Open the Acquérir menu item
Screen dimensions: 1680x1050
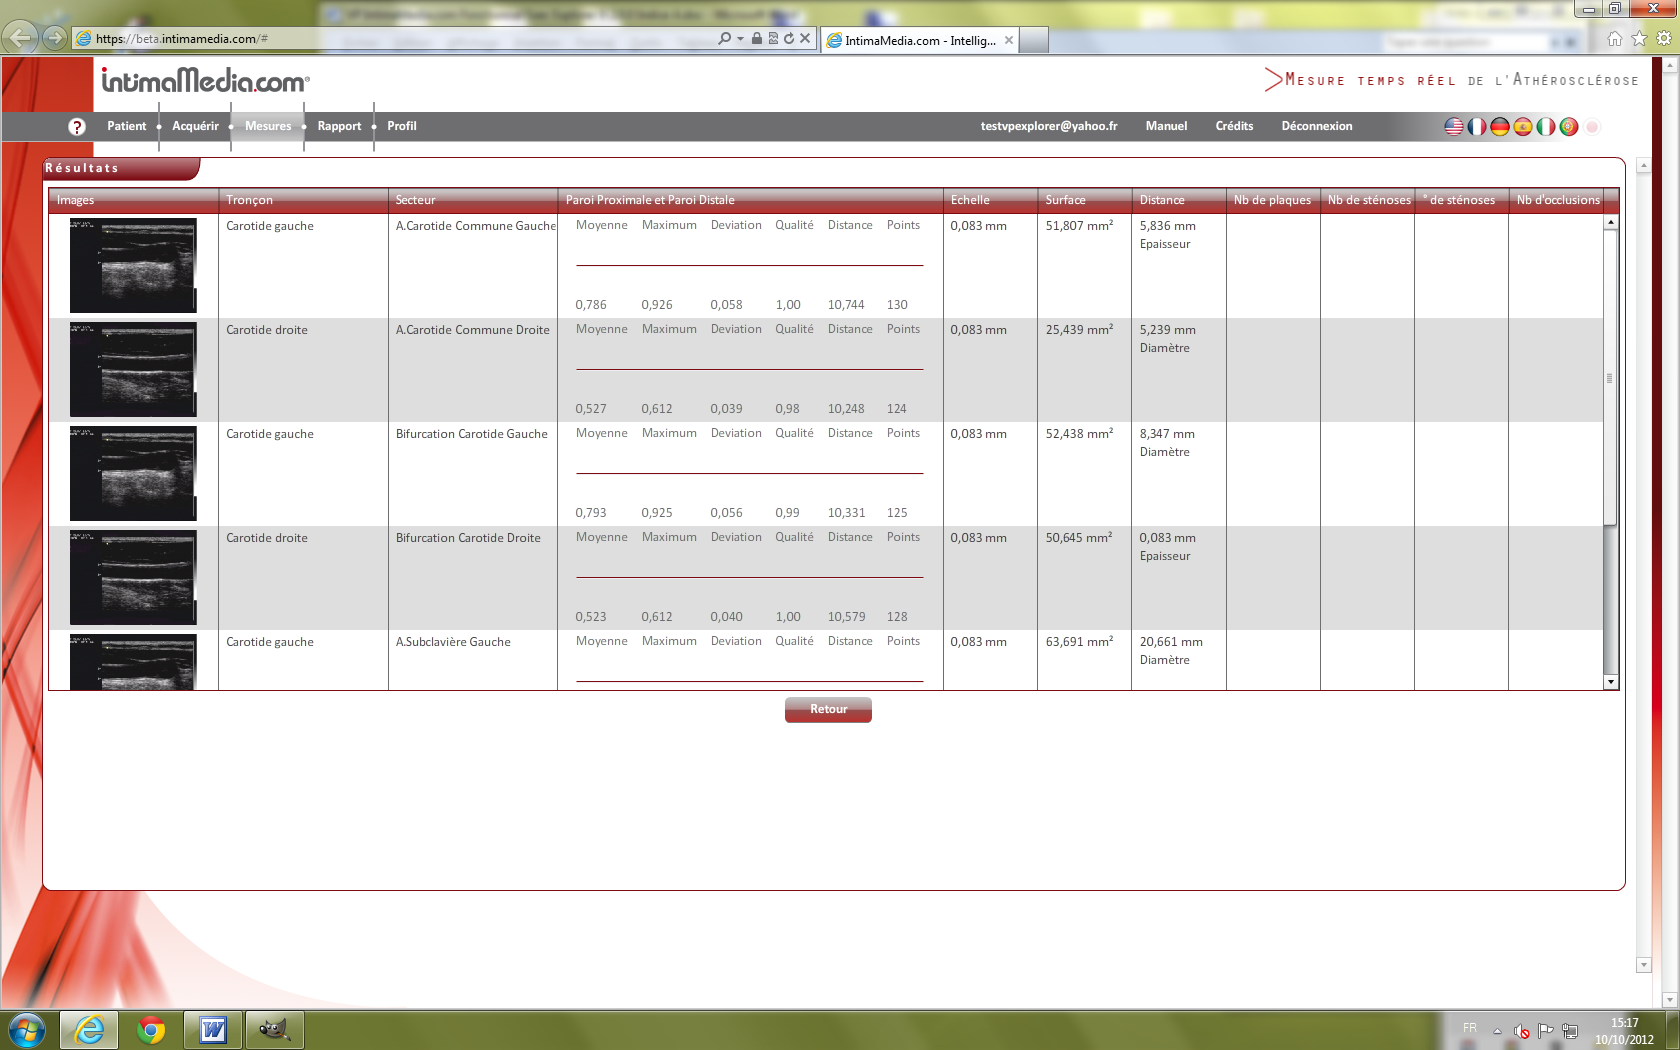coord(195,126)
